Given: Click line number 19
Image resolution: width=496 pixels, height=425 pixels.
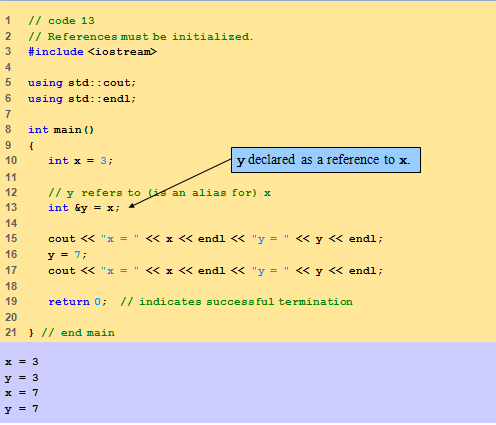Looking at the screenshot, I should [x=11, y=301].
